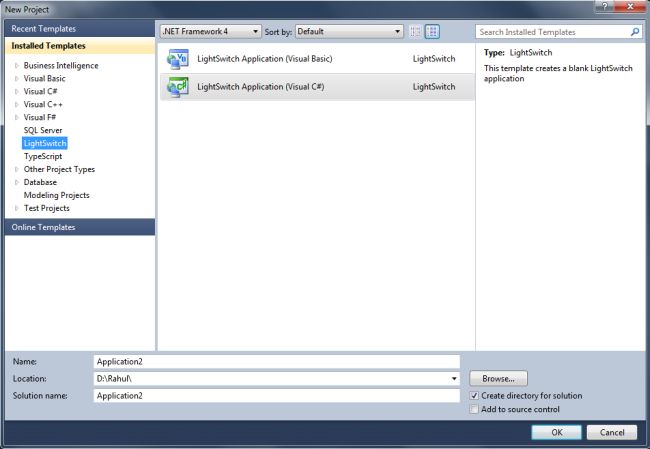
Task: Enable Add to source control checkbox
Action: (474, 409)
